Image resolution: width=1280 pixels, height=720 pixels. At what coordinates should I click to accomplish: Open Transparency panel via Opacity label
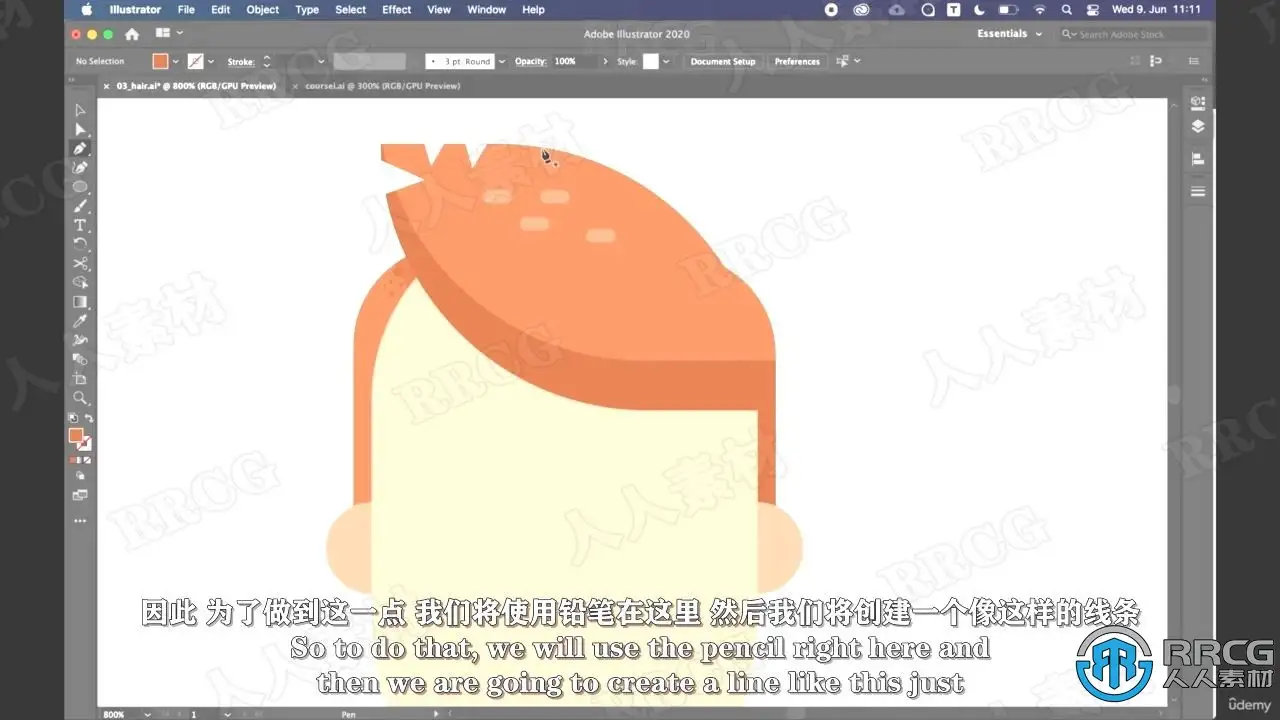click(x=530, y=62)
